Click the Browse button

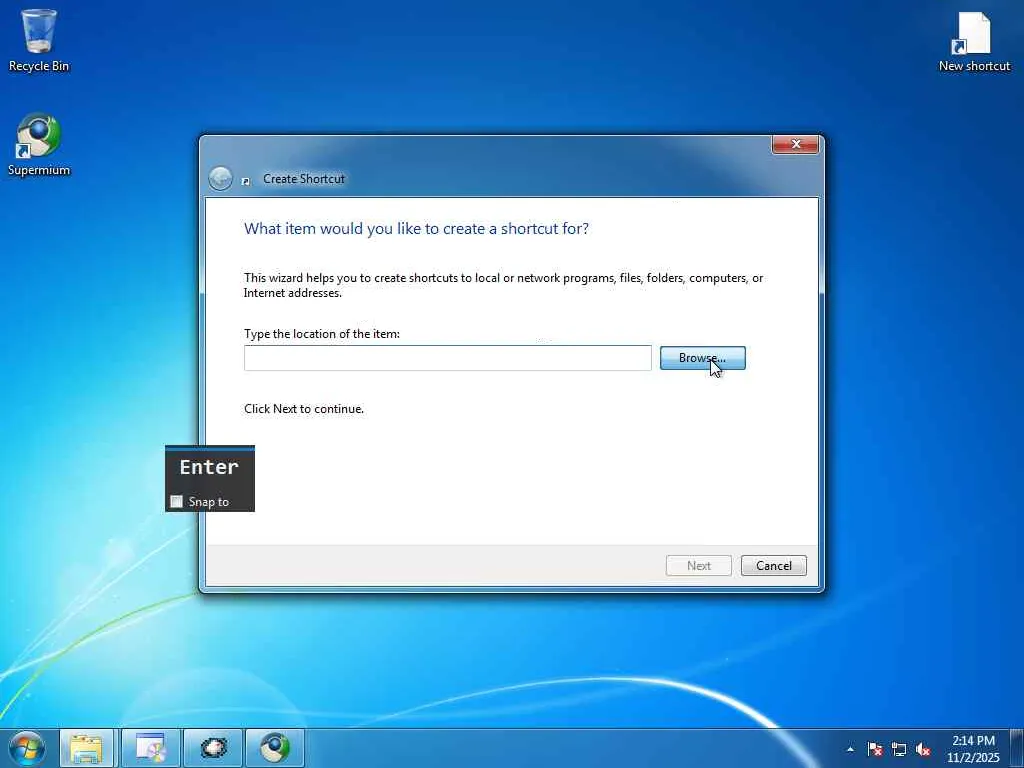pos(702,358)
